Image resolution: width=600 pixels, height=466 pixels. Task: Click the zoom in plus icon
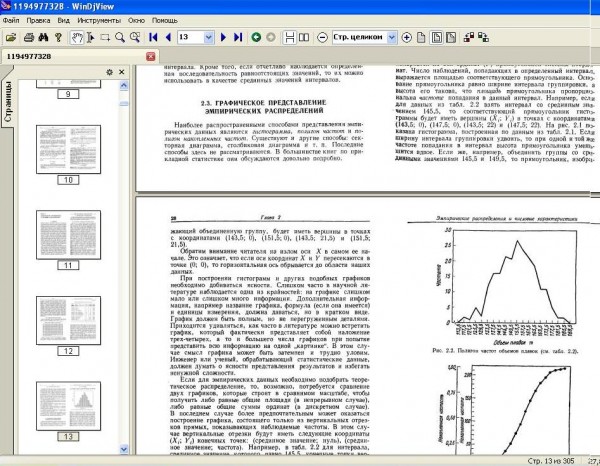point(406,37)
